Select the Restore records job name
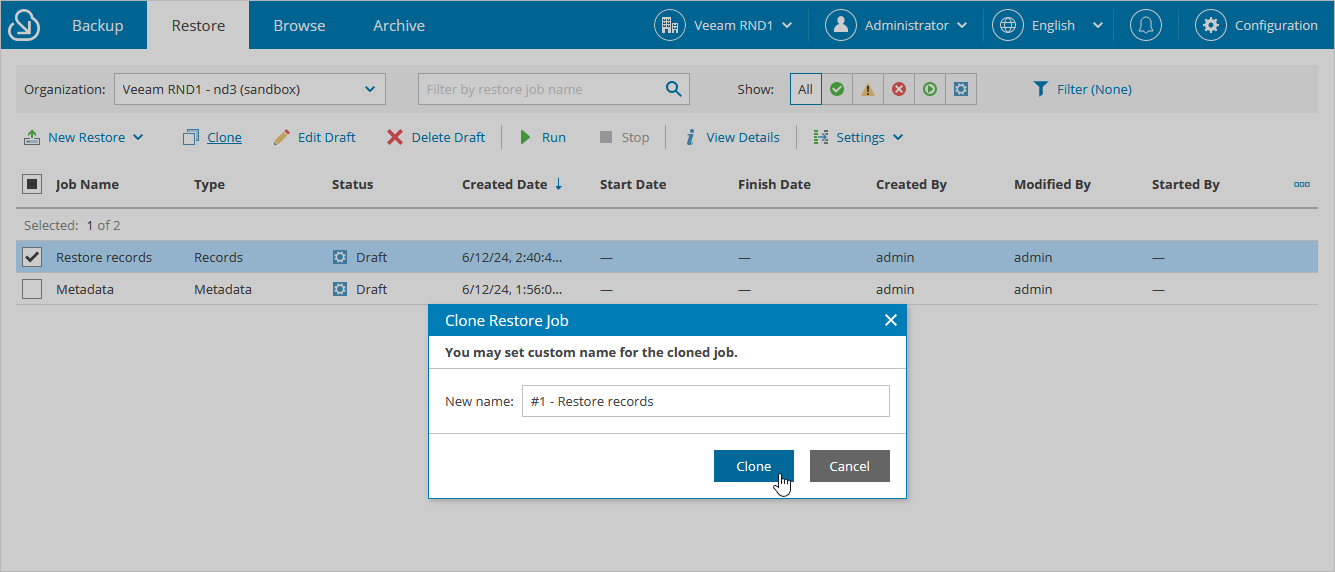 click(x=104, y=257)
